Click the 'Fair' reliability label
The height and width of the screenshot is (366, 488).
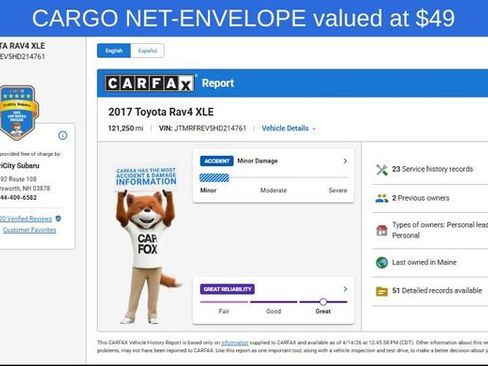[x=224, y=311]
